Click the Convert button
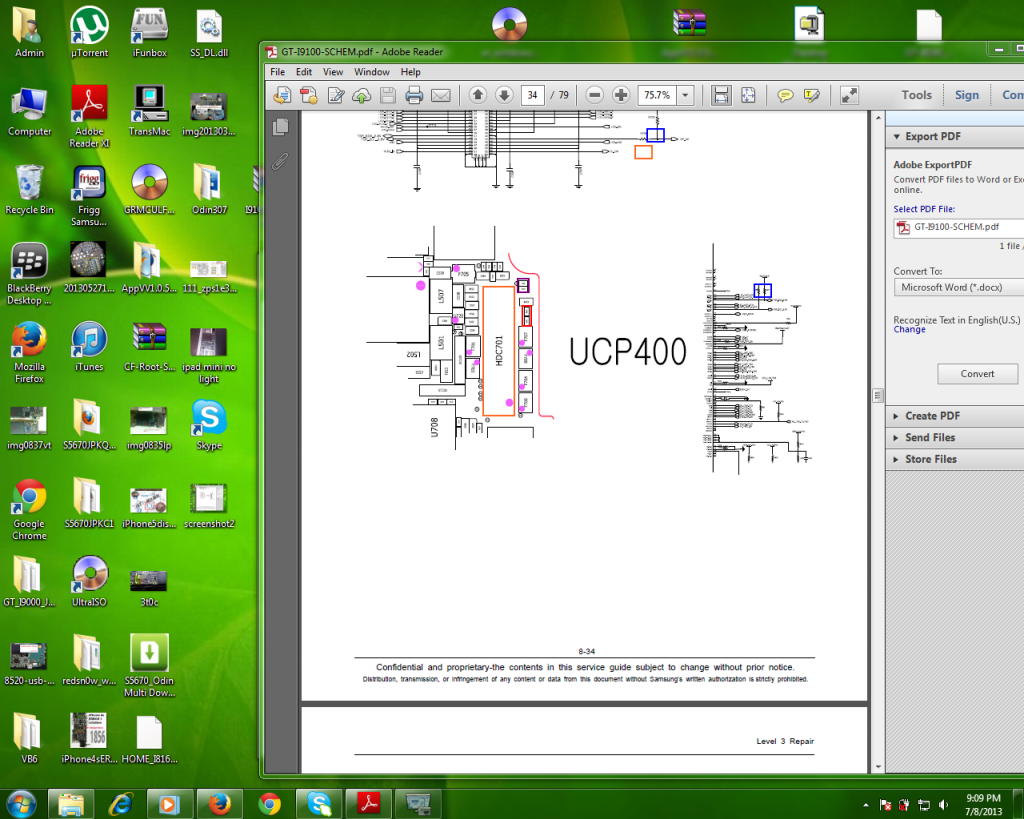 click(x=977, y=374)
